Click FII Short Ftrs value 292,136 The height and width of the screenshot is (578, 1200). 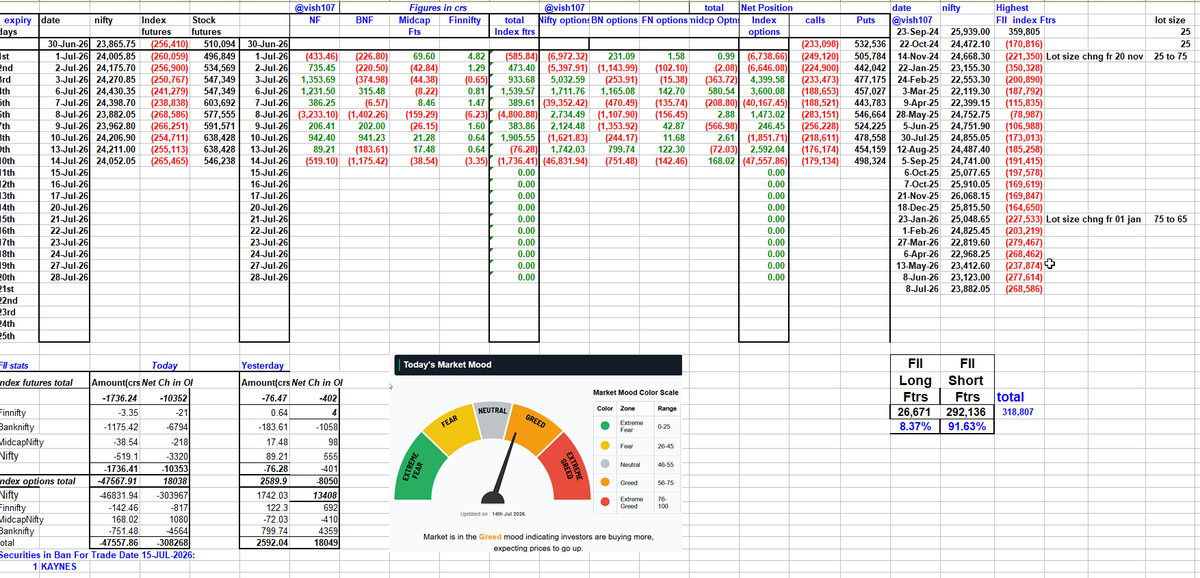pos(966,411)
